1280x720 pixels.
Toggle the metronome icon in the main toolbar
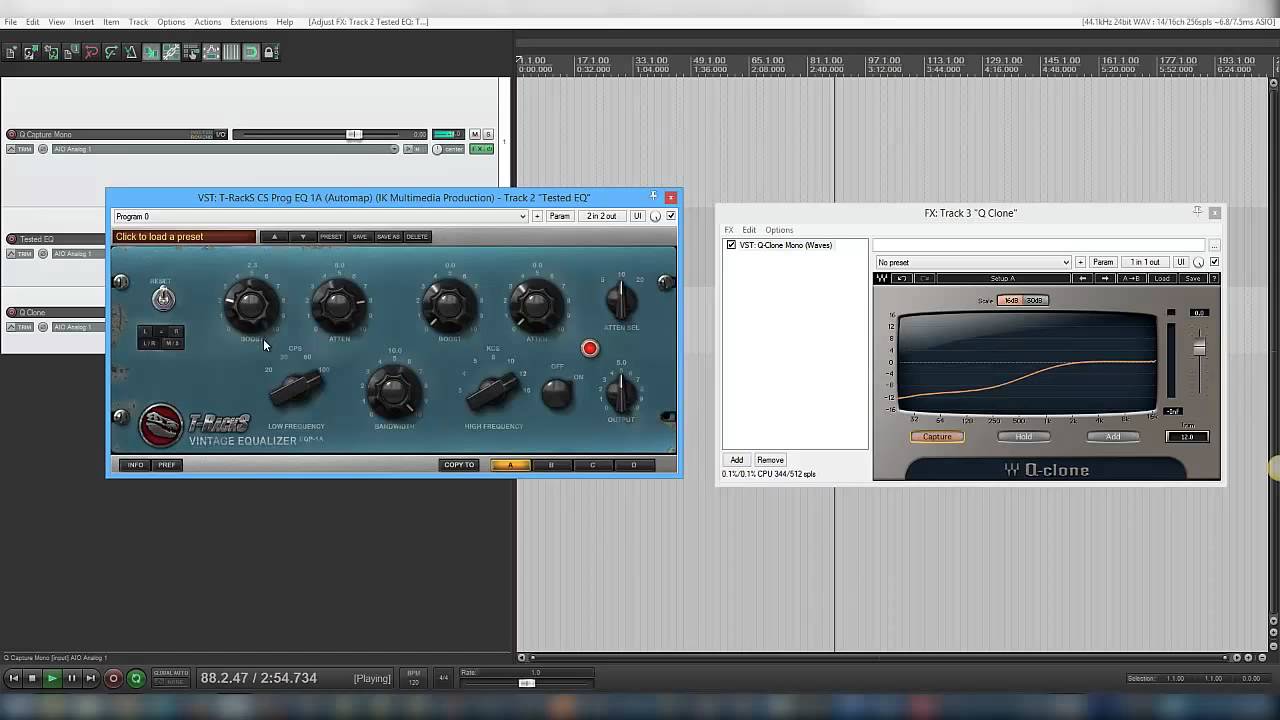131,52
